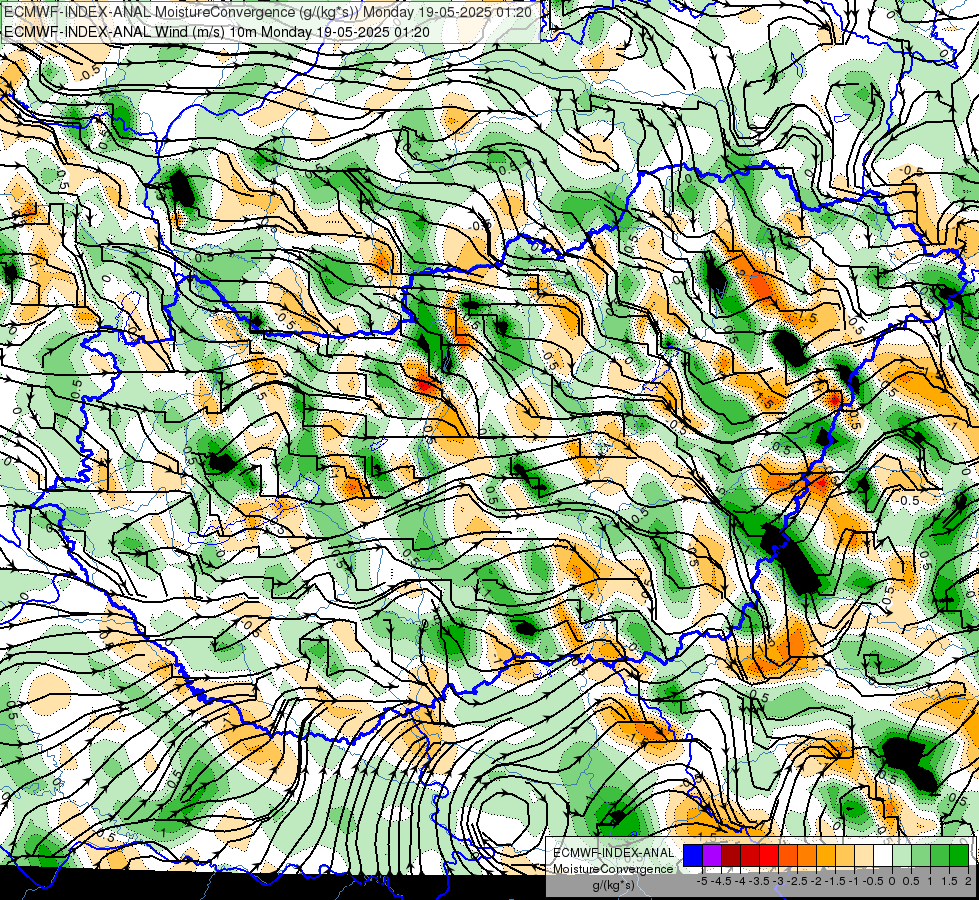
Task: Click the pale peach legend swatch
Action: click(864, 855)
